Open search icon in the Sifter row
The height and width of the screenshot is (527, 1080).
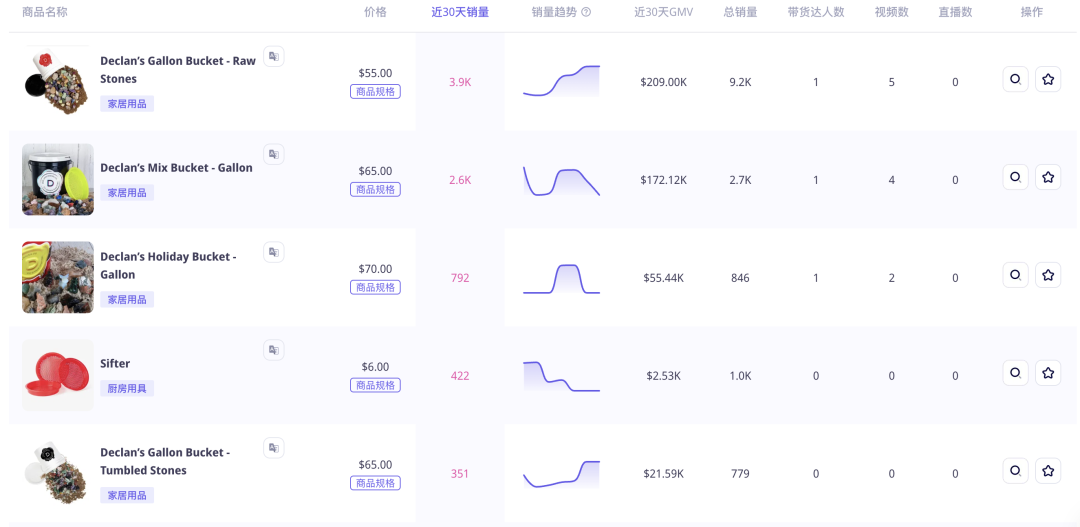point(1015,373)
